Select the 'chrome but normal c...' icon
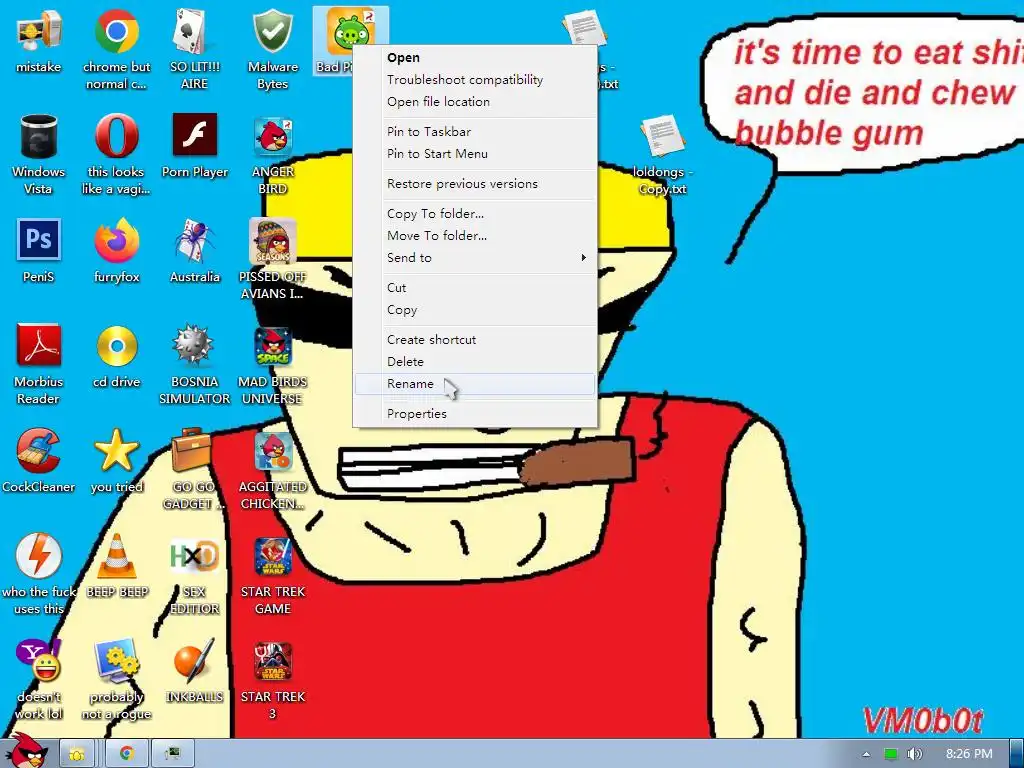This screenshot has height=768, width=1024. click(x=116, y=49)
